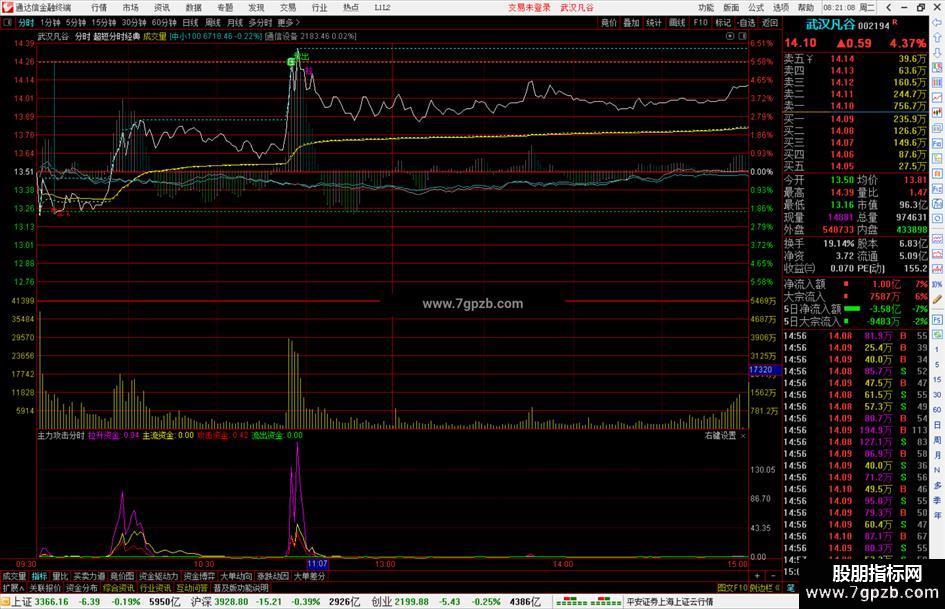Click the small square target icon above chart
Viewport: 945px width, 609px height.
click(x=730, y=36)
